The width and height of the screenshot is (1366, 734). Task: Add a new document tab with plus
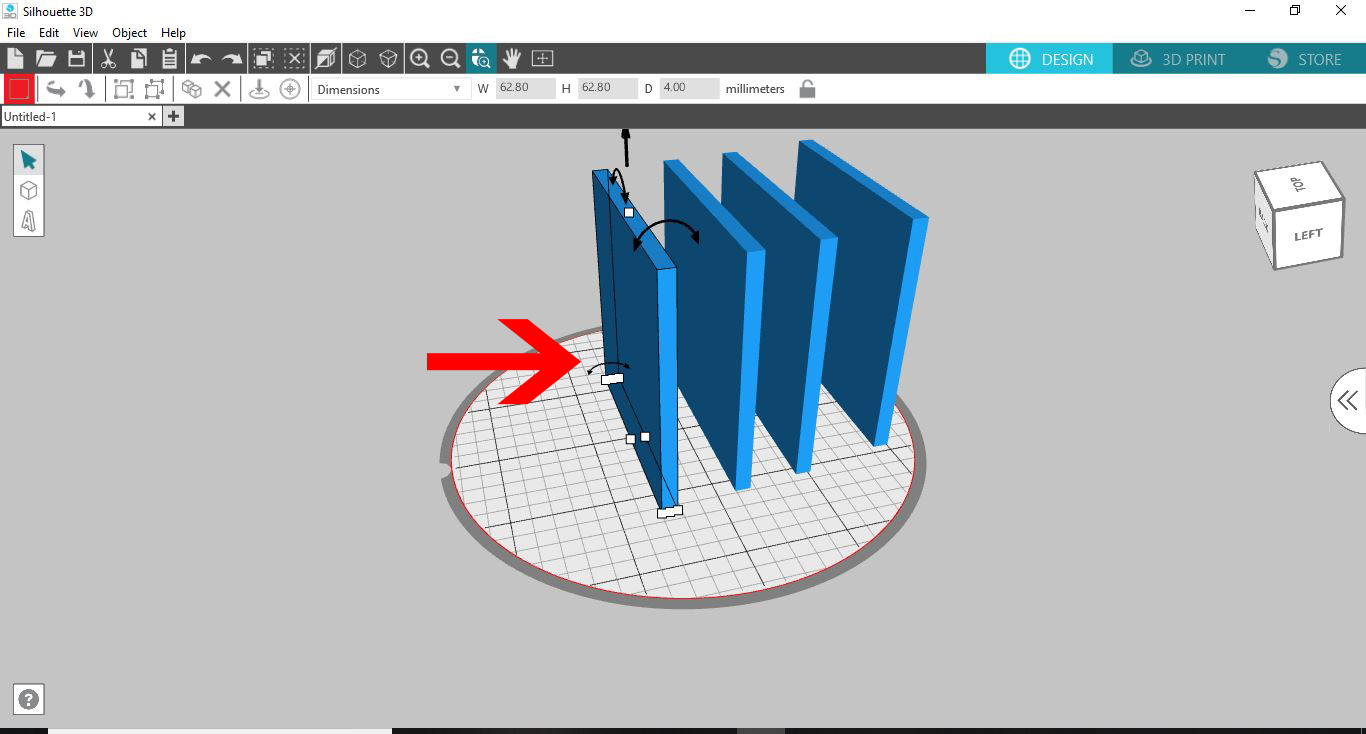(x=173, y=116)
